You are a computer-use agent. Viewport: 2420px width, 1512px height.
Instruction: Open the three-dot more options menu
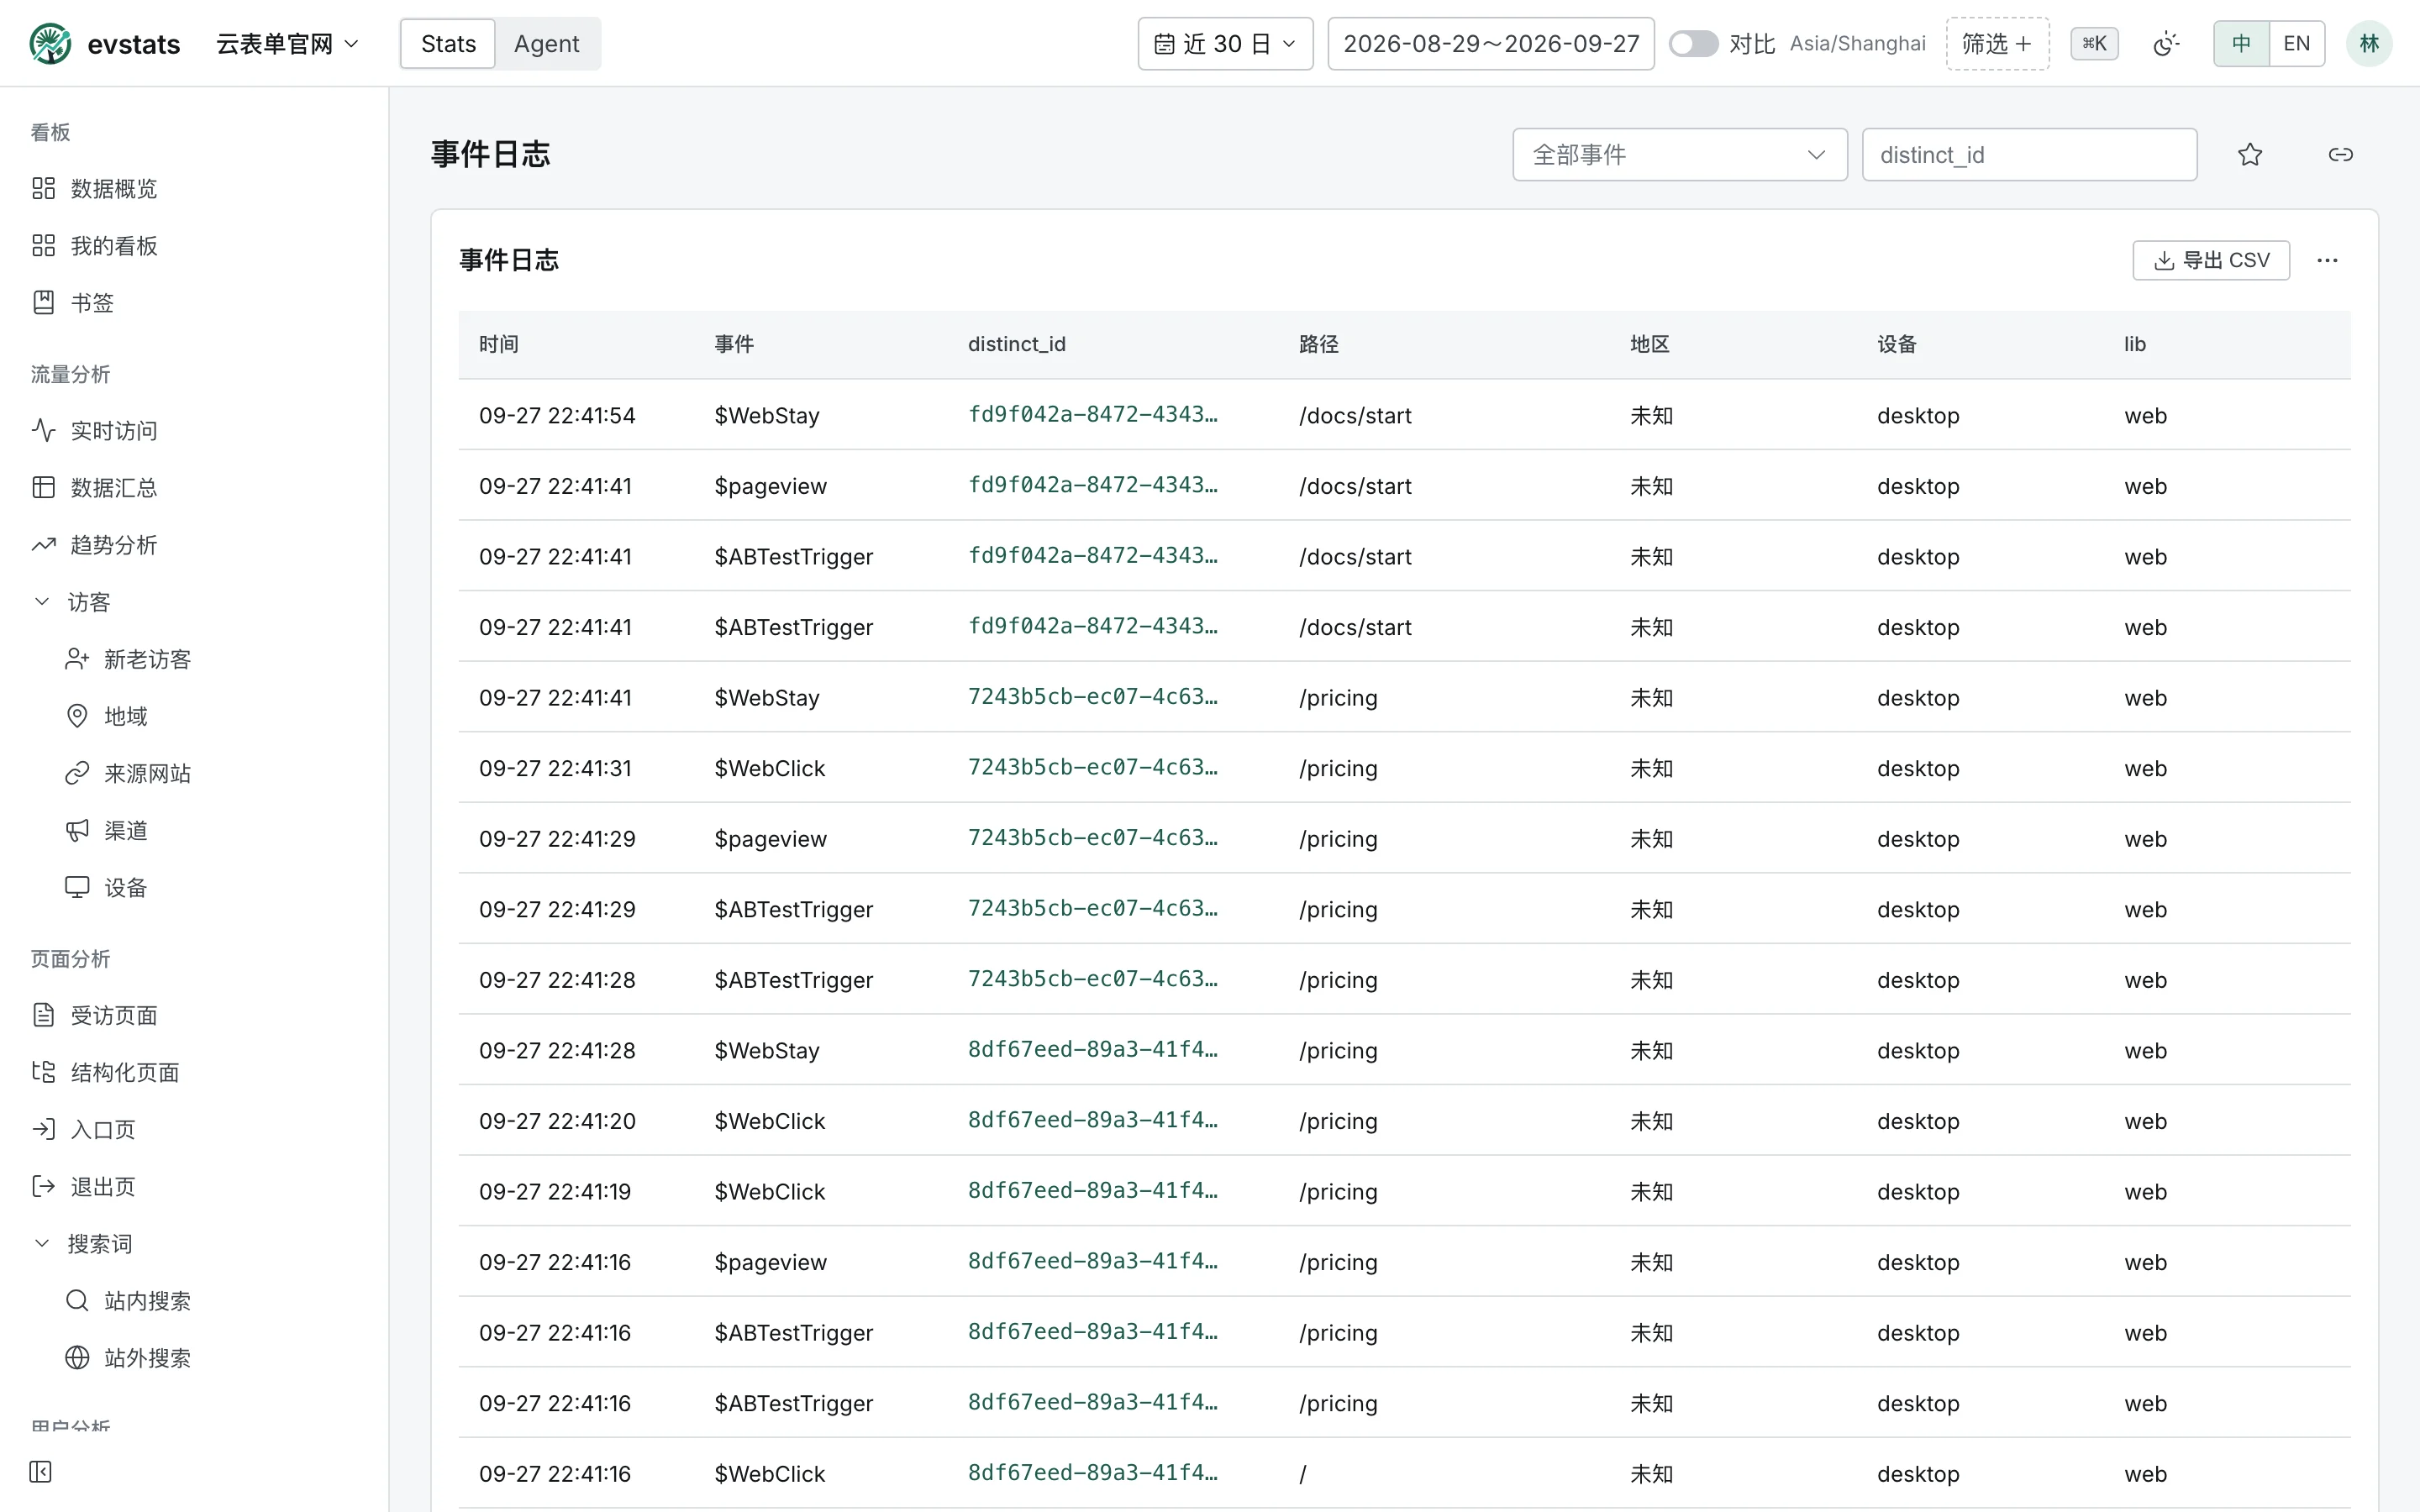pyautogui.click(x=2327, y=260)
